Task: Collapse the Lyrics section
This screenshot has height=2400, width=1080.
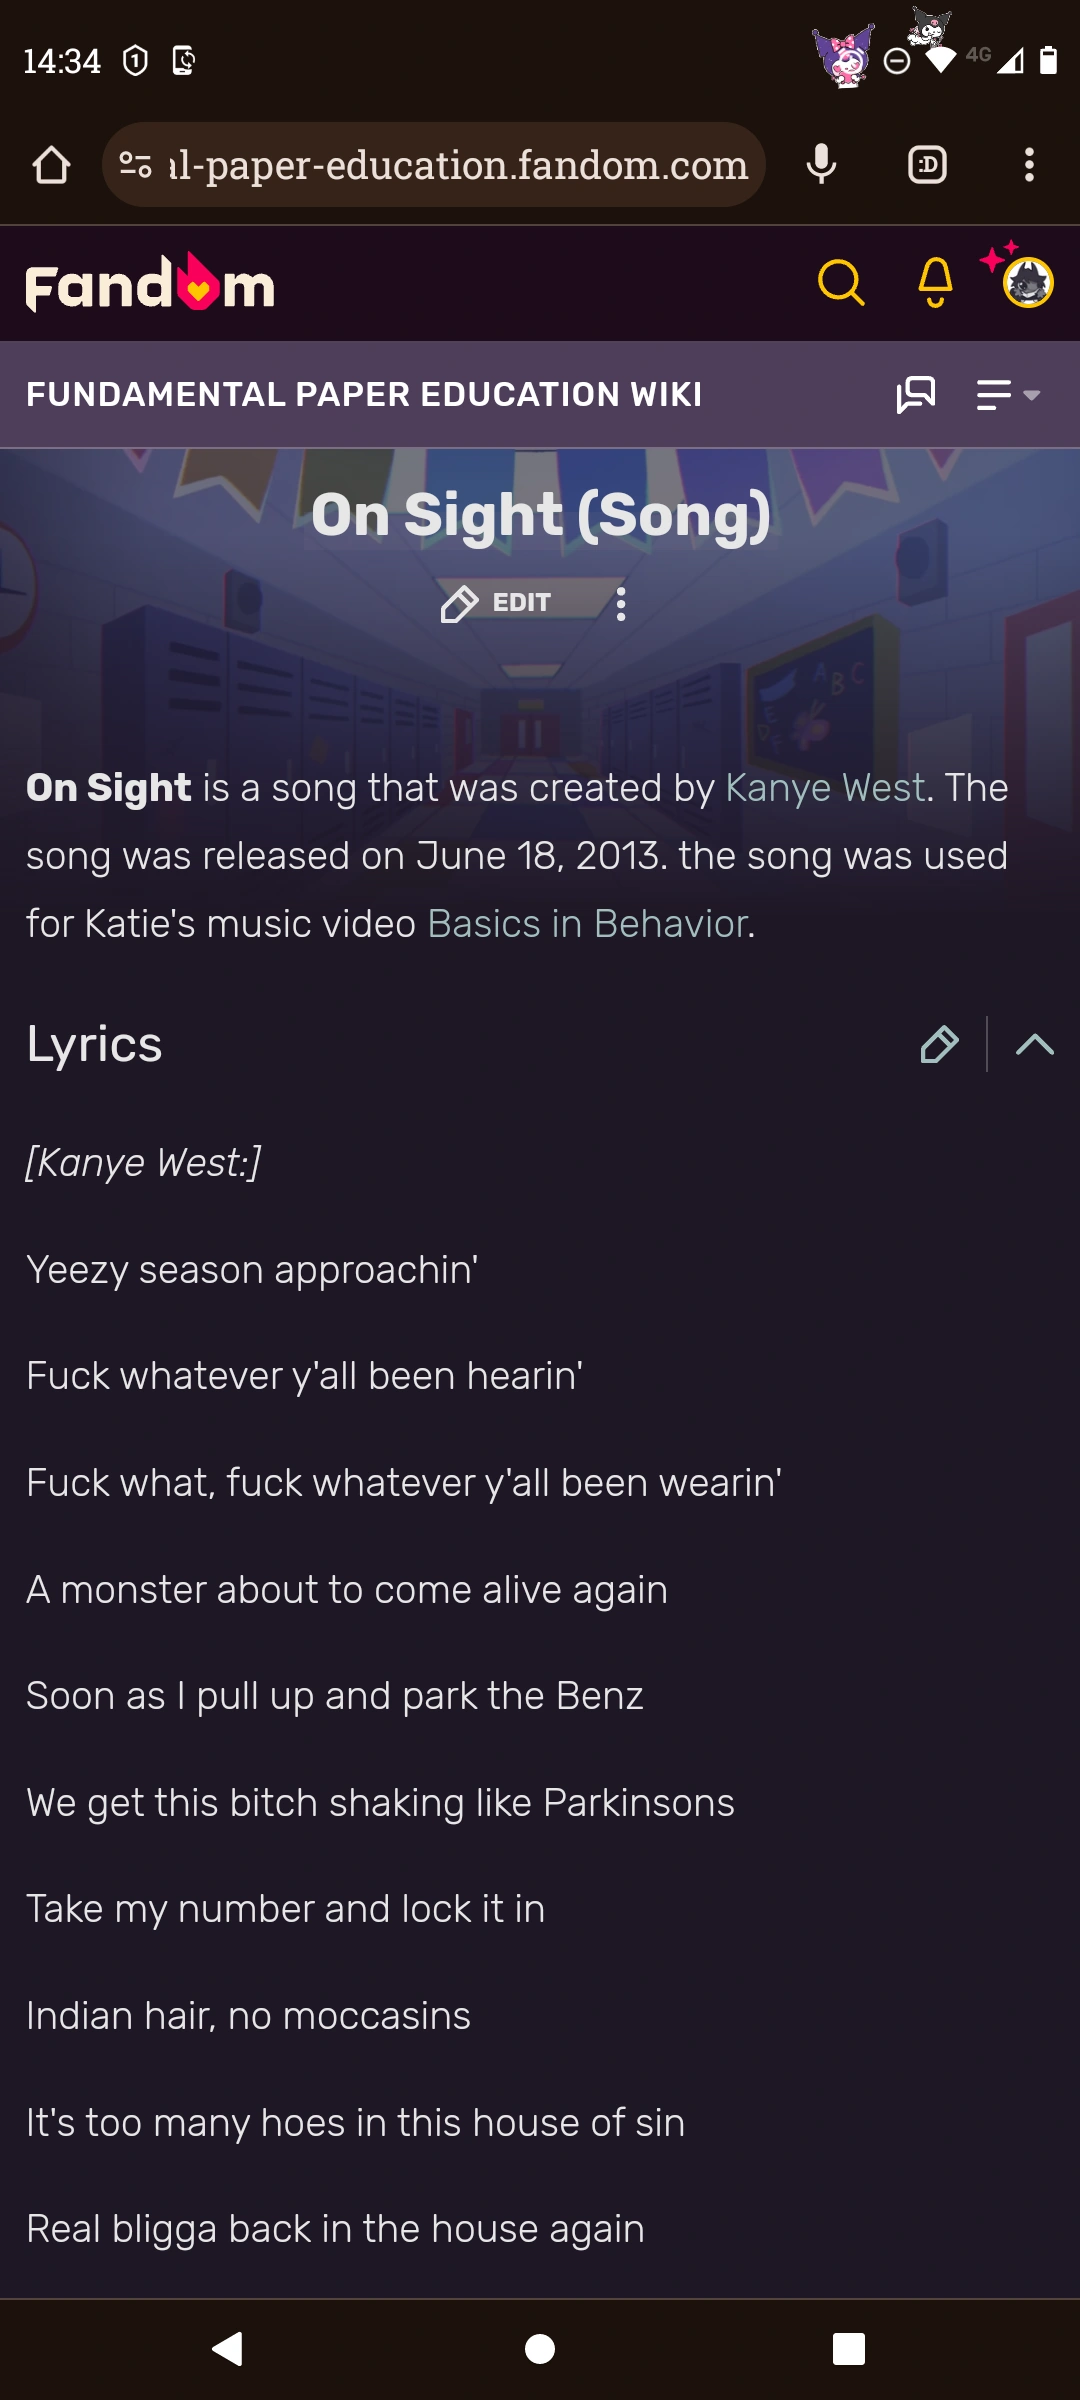Action: [x=1034, y=1045]
